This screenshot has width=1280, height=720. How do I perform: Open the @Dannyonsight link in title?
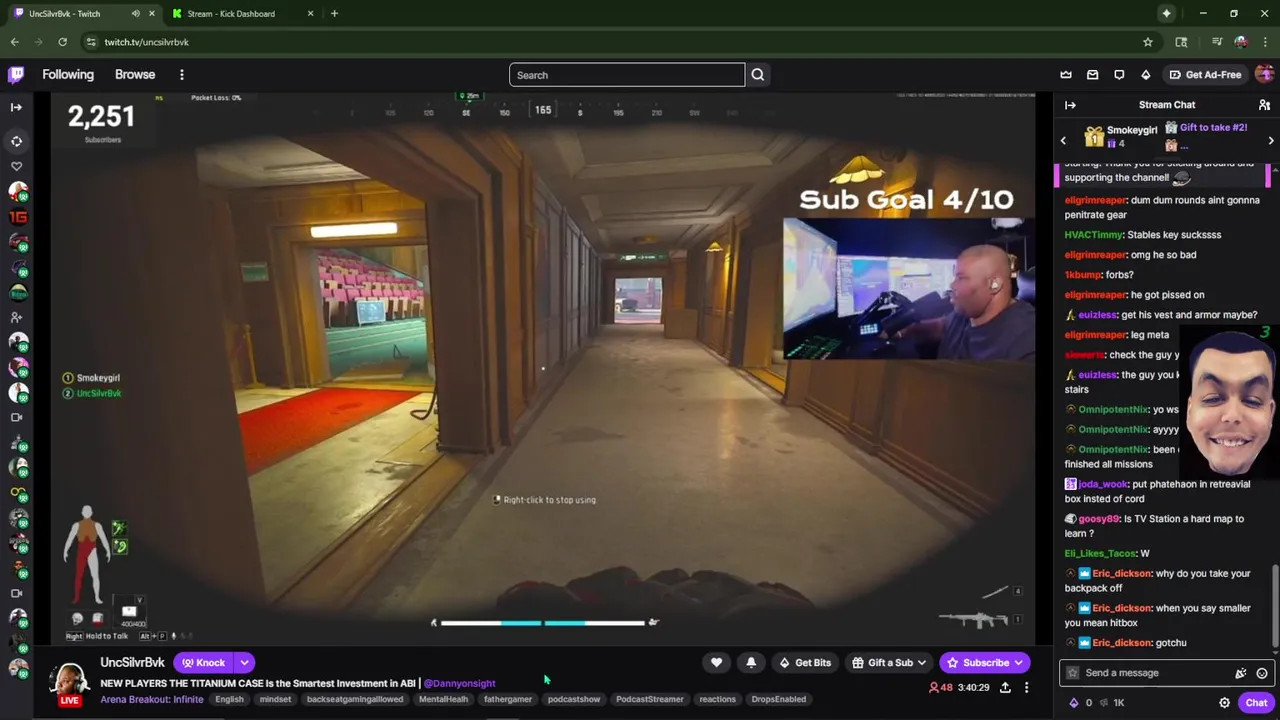tap(459, 683)
